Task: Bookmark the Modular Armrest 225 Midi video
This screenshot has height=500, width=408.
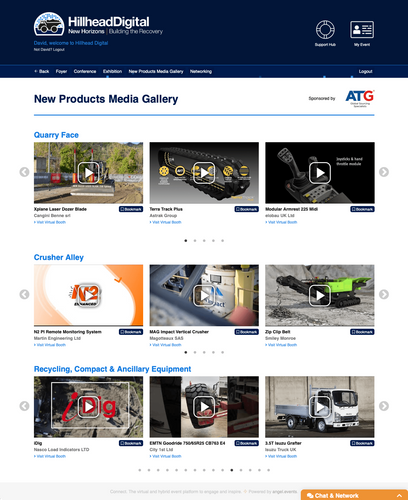Action: pyautogui.click(x=362, y=209)
